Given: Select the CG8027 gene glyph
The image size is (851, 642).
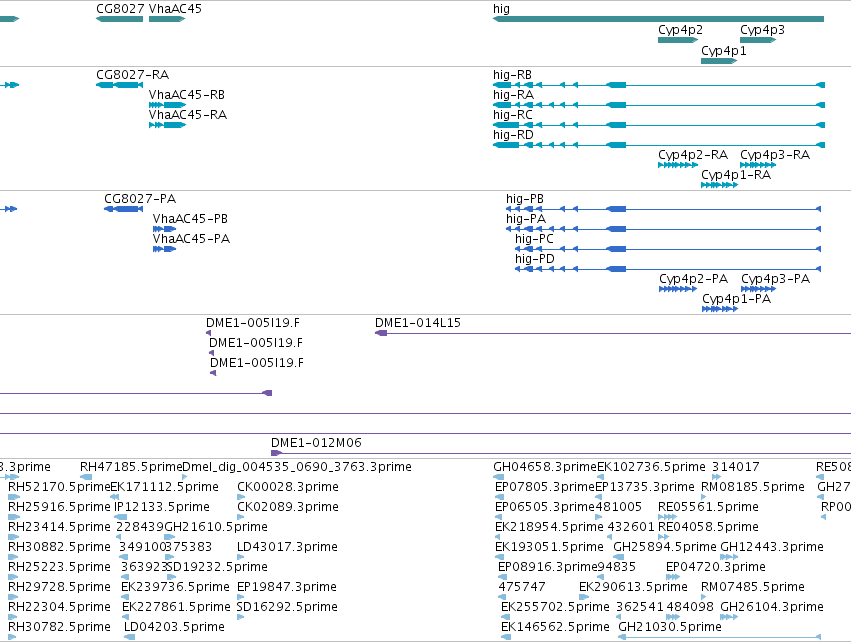Looking at the screenshot, I should (119, 19).
